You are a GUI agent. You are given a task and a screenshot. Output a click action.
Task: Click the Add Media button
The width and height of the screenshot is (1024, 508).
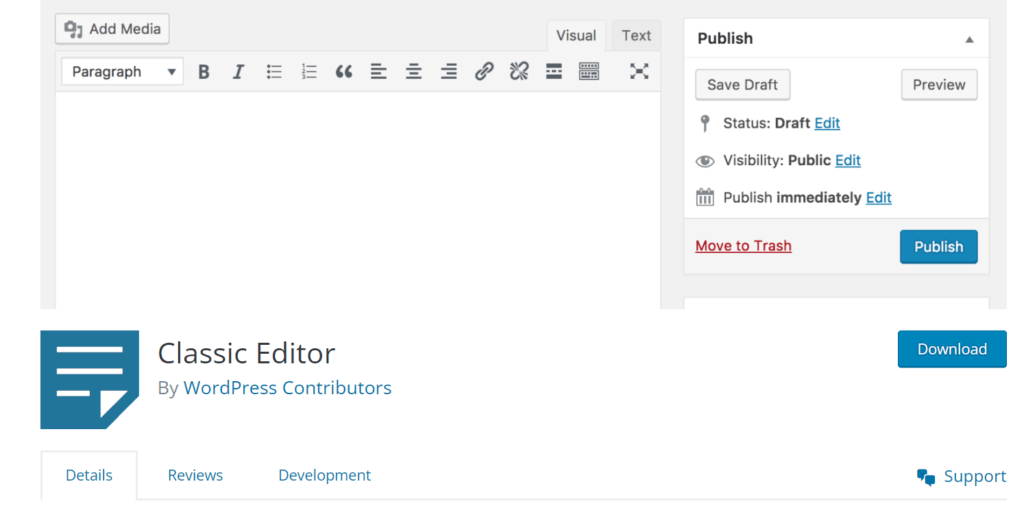112,29
